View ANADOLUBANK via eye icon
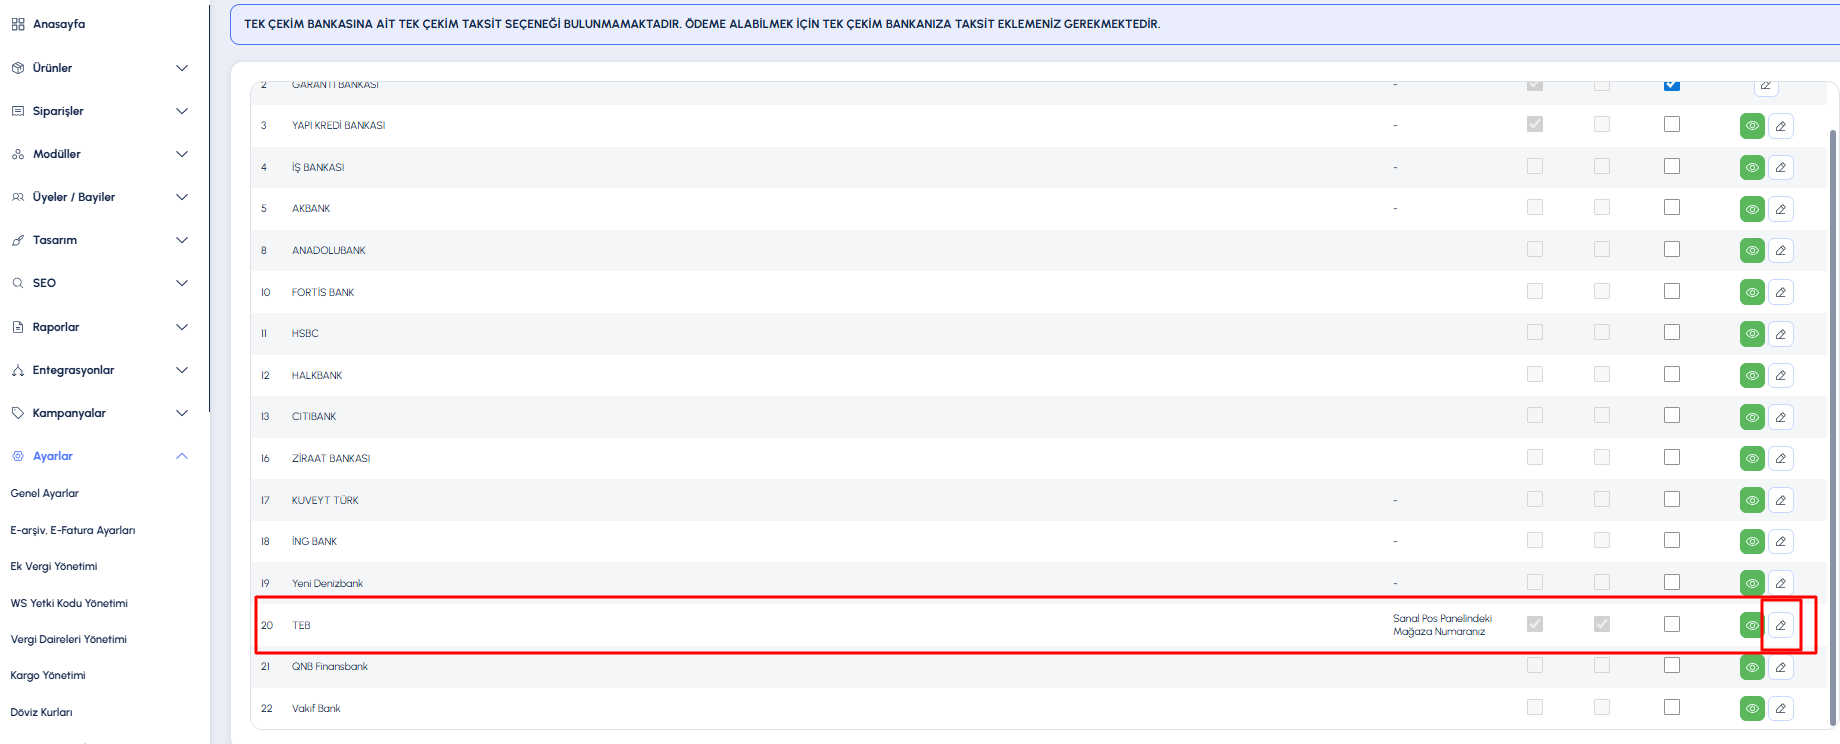Image resolution: width=1840 pixels, height=744 pixels. [x=1752, y=251]
